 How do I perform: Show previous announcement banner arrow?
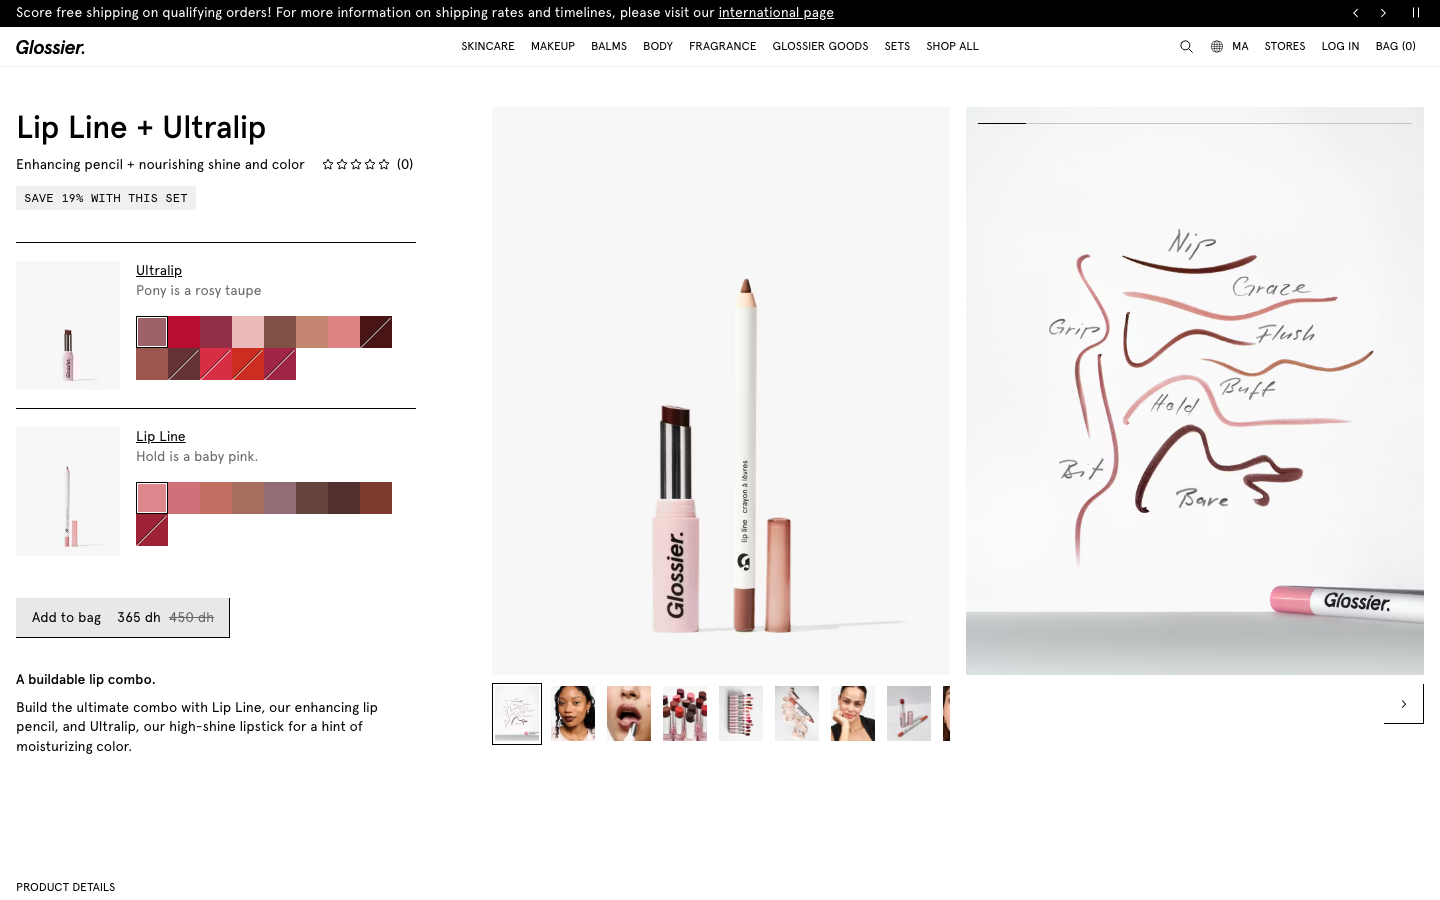(1356, 13)
